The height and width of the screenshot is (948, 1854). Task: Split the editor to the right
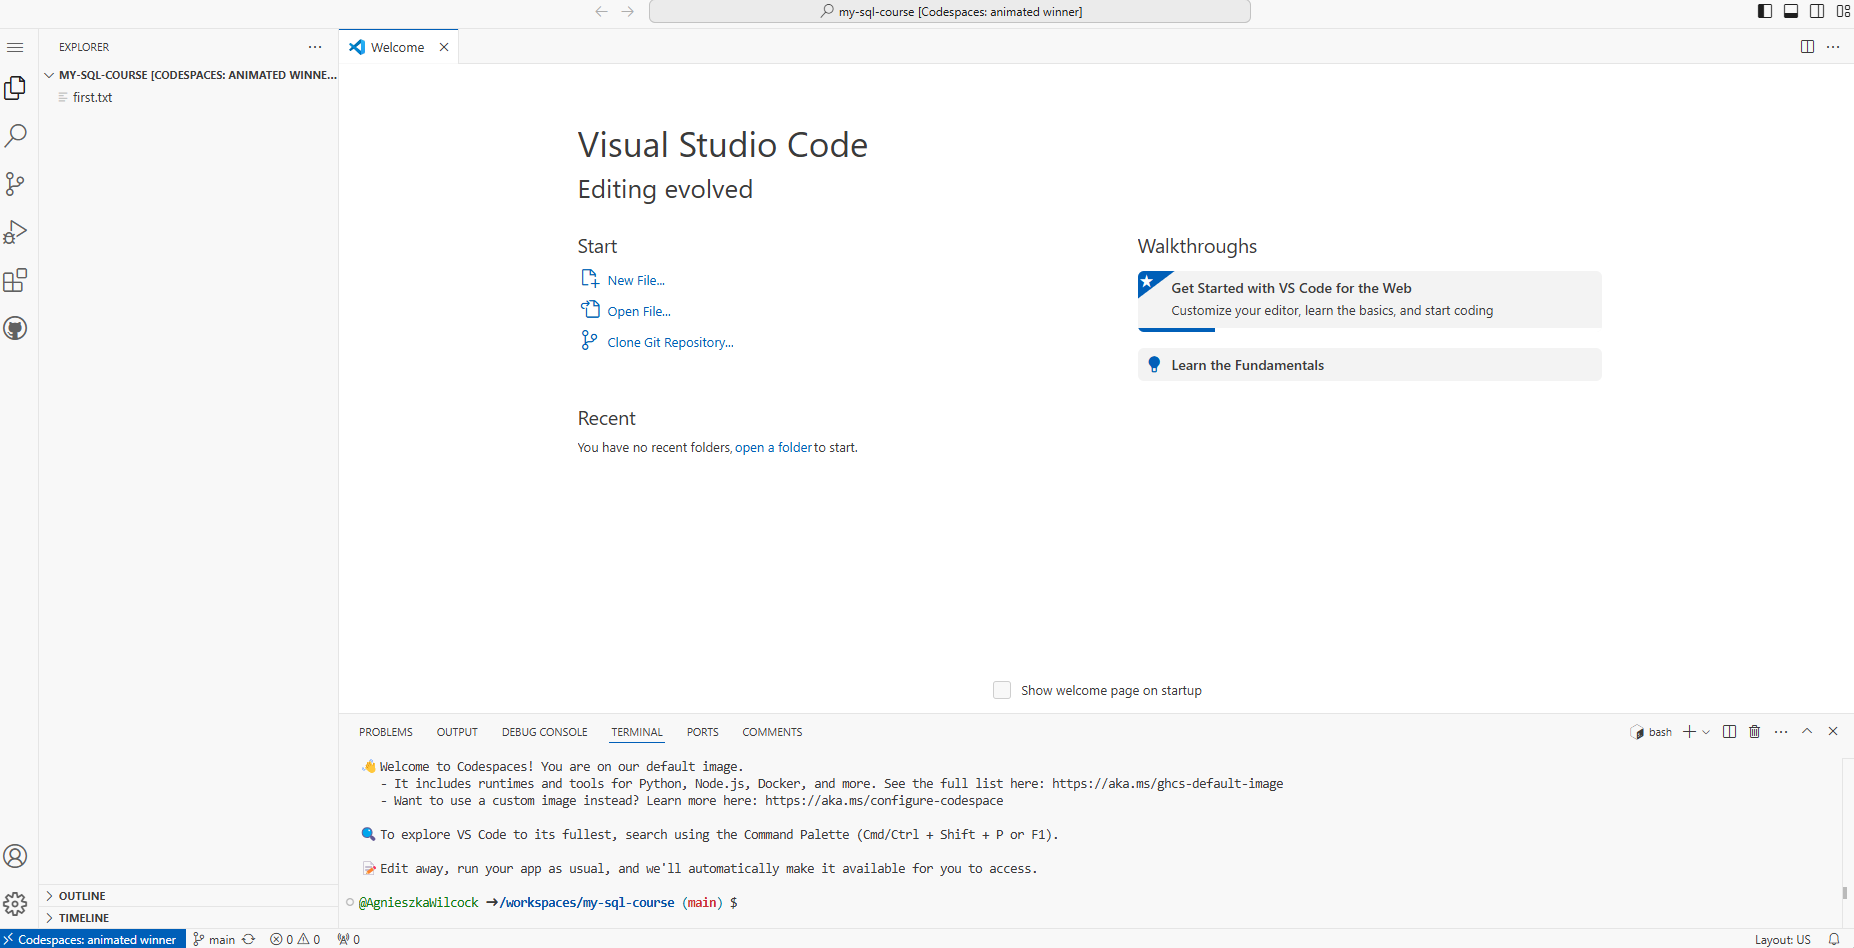point(1807,47)
